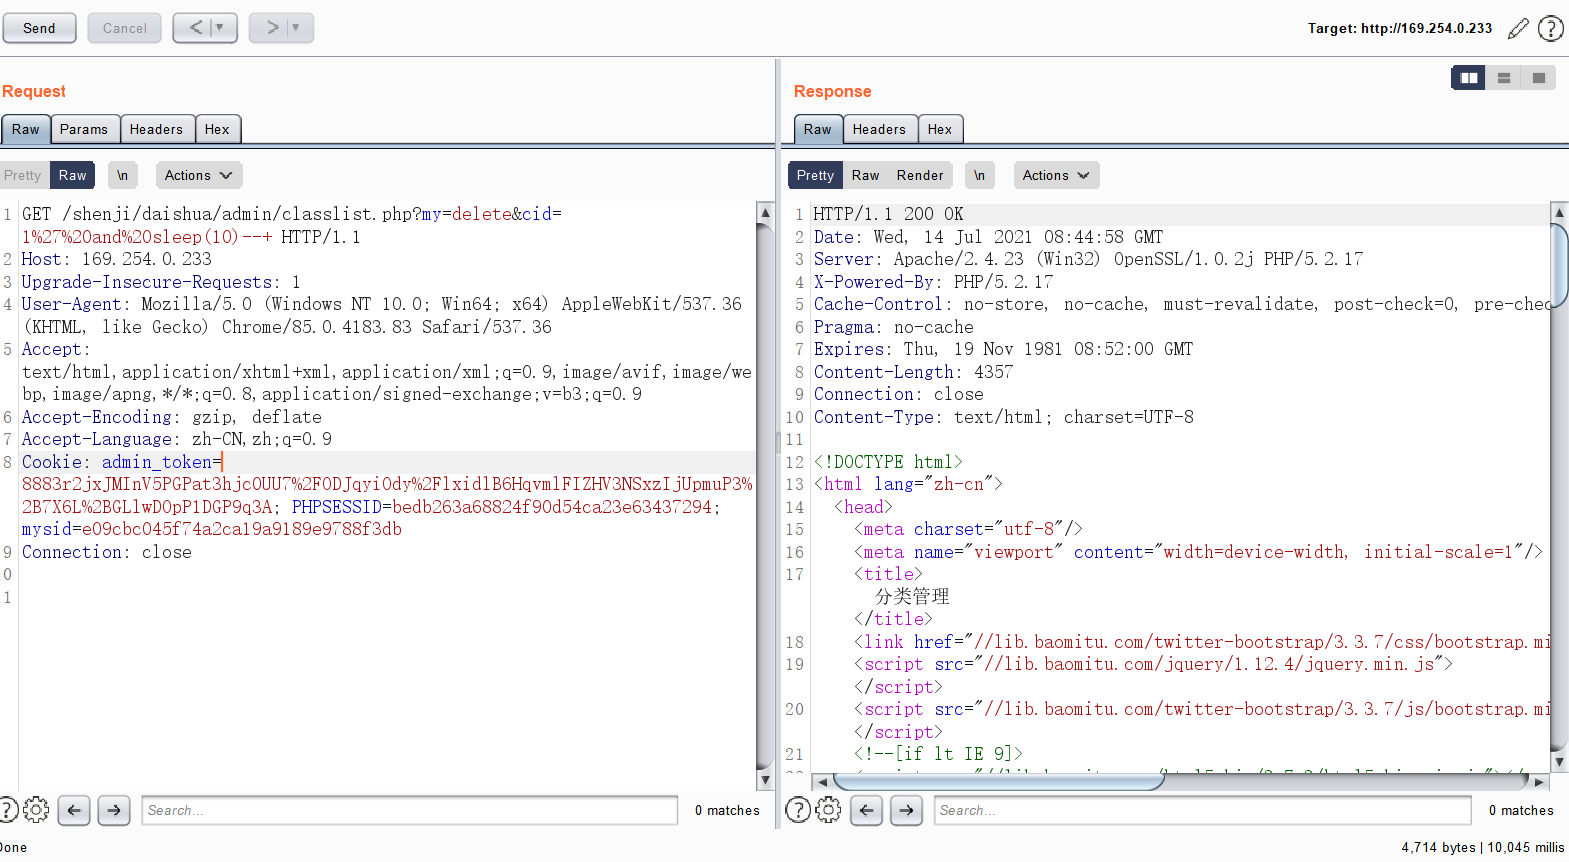This screenshot has width=1569, height=862.
Task: Go to next request in history
Action: coord(271,28)
